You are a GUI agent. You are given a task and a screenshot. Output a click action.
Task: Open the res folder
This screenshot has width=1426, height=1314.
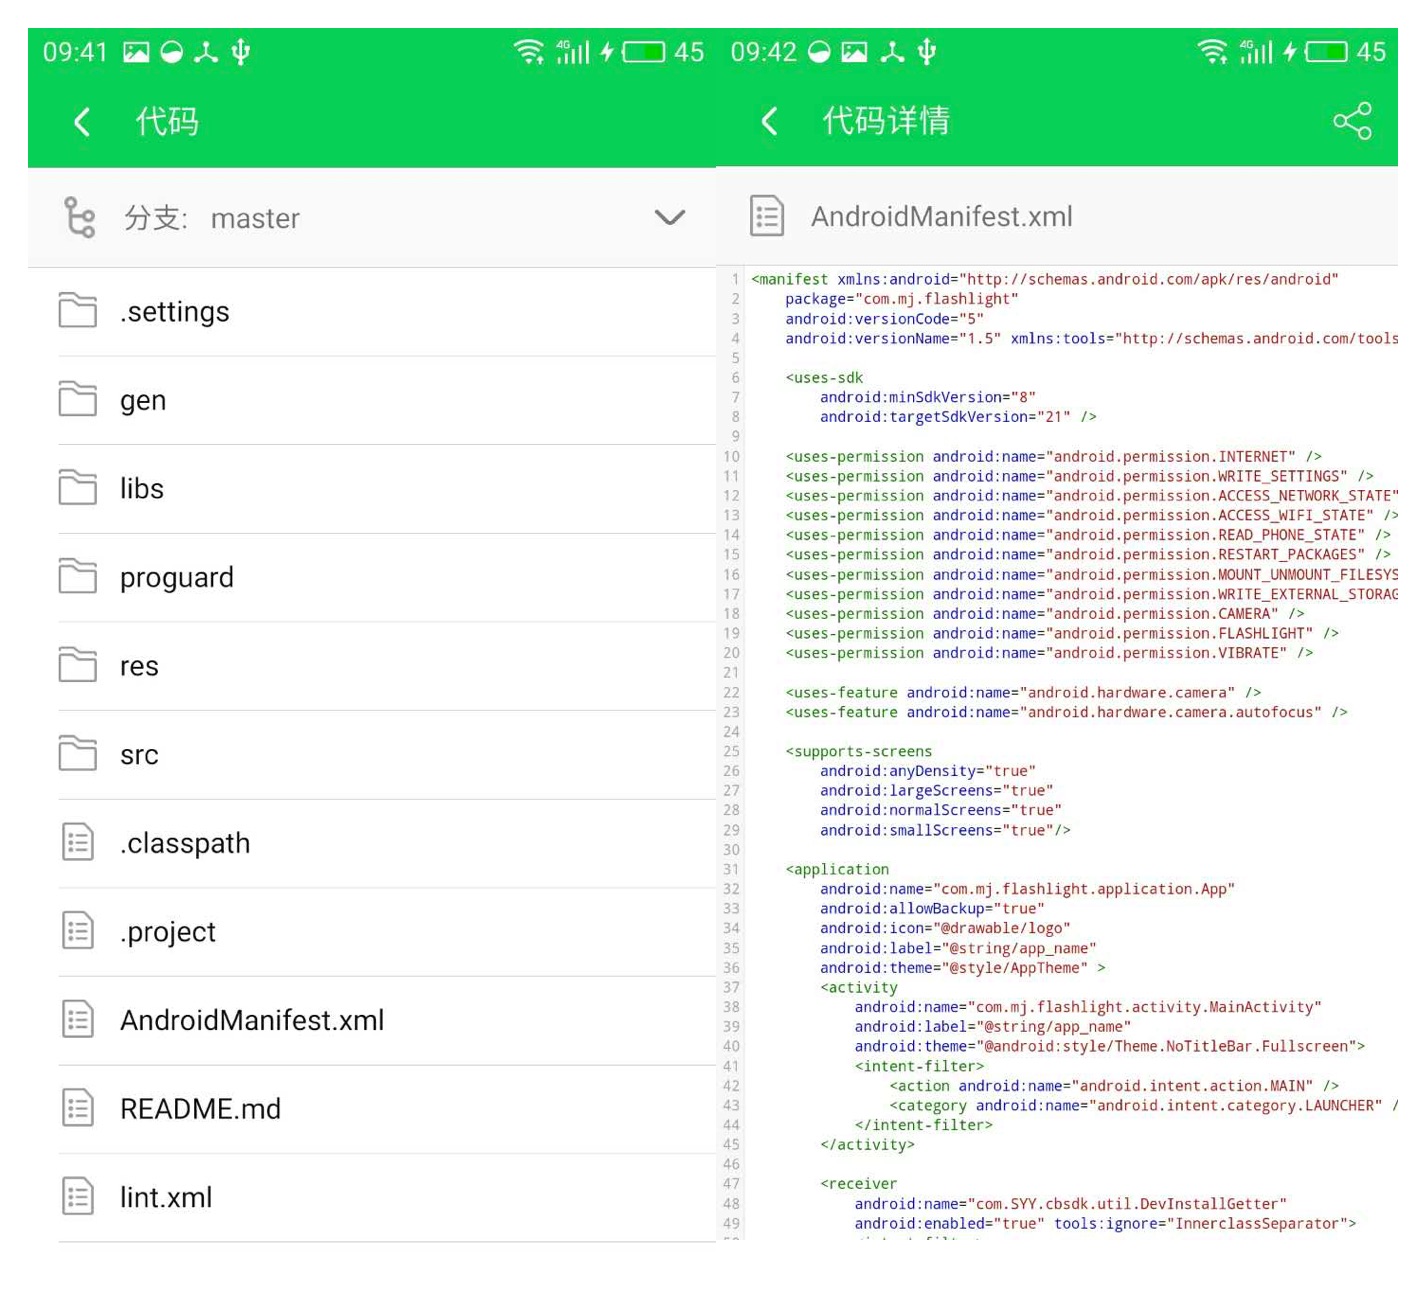point(139,667)
